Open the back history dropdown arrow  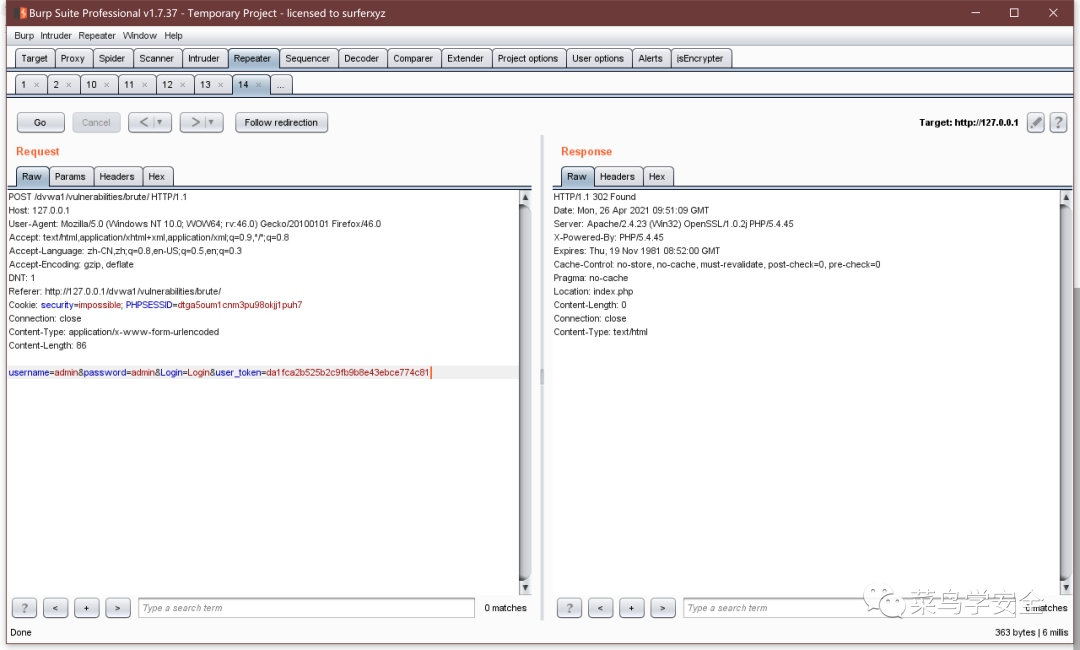coord(160,123)
